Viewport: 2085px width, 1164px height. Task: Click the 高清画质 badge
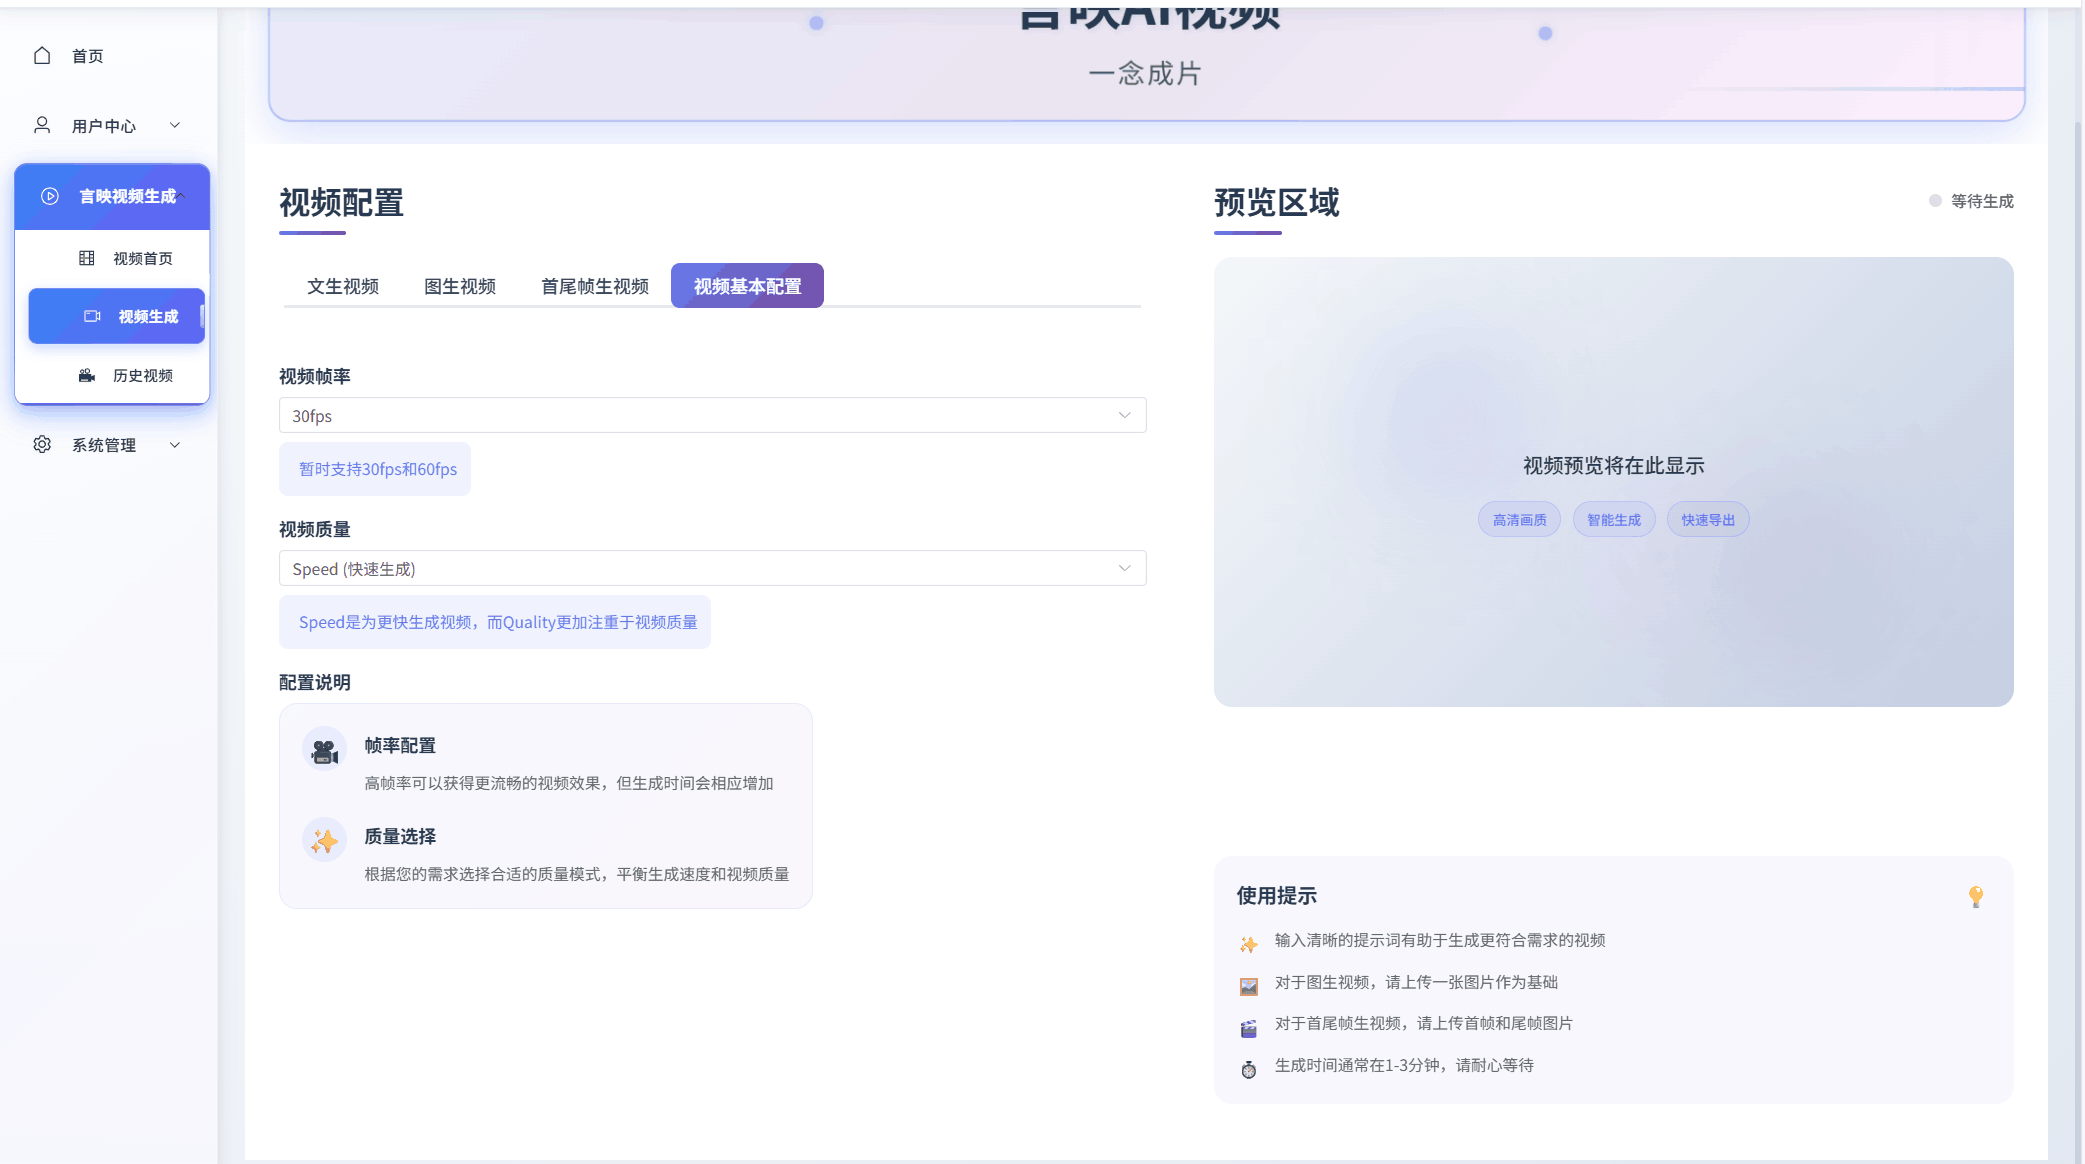click(x=1518, y=519)
